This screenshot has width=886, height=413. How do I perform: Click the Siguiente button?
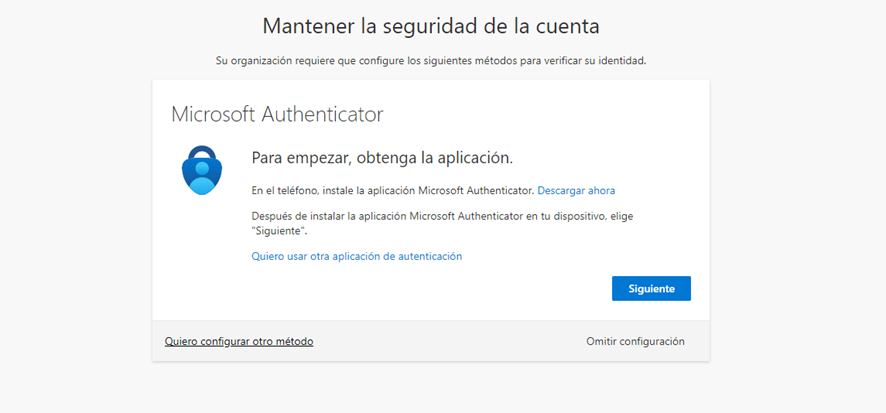[651, 288]
